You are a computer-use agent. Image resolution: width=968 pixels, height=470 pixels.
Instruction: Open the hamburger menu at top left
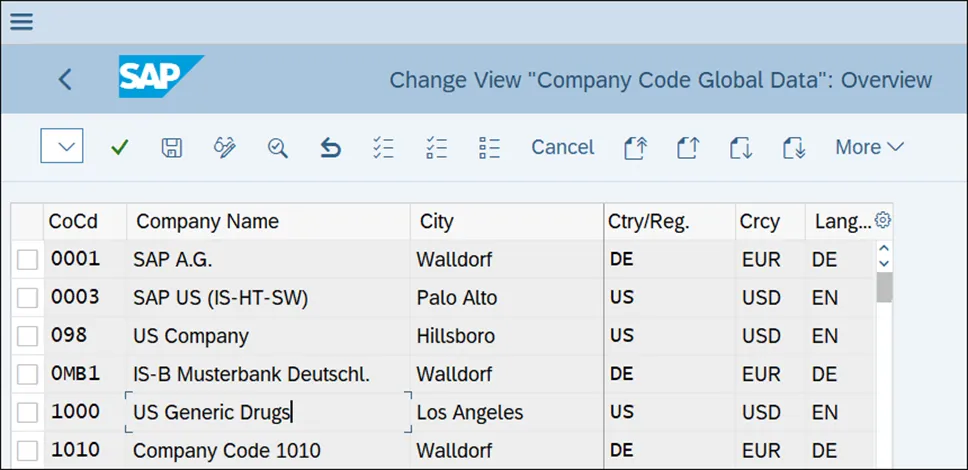click(x=21, y=21)
